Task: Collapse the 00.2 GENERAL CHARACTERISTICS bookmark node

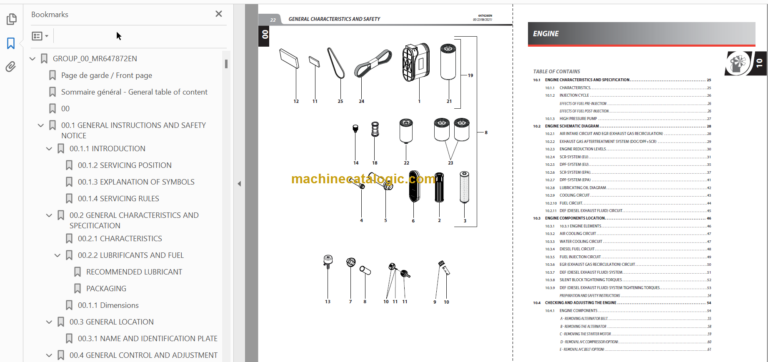Action: tap(49, 216)
